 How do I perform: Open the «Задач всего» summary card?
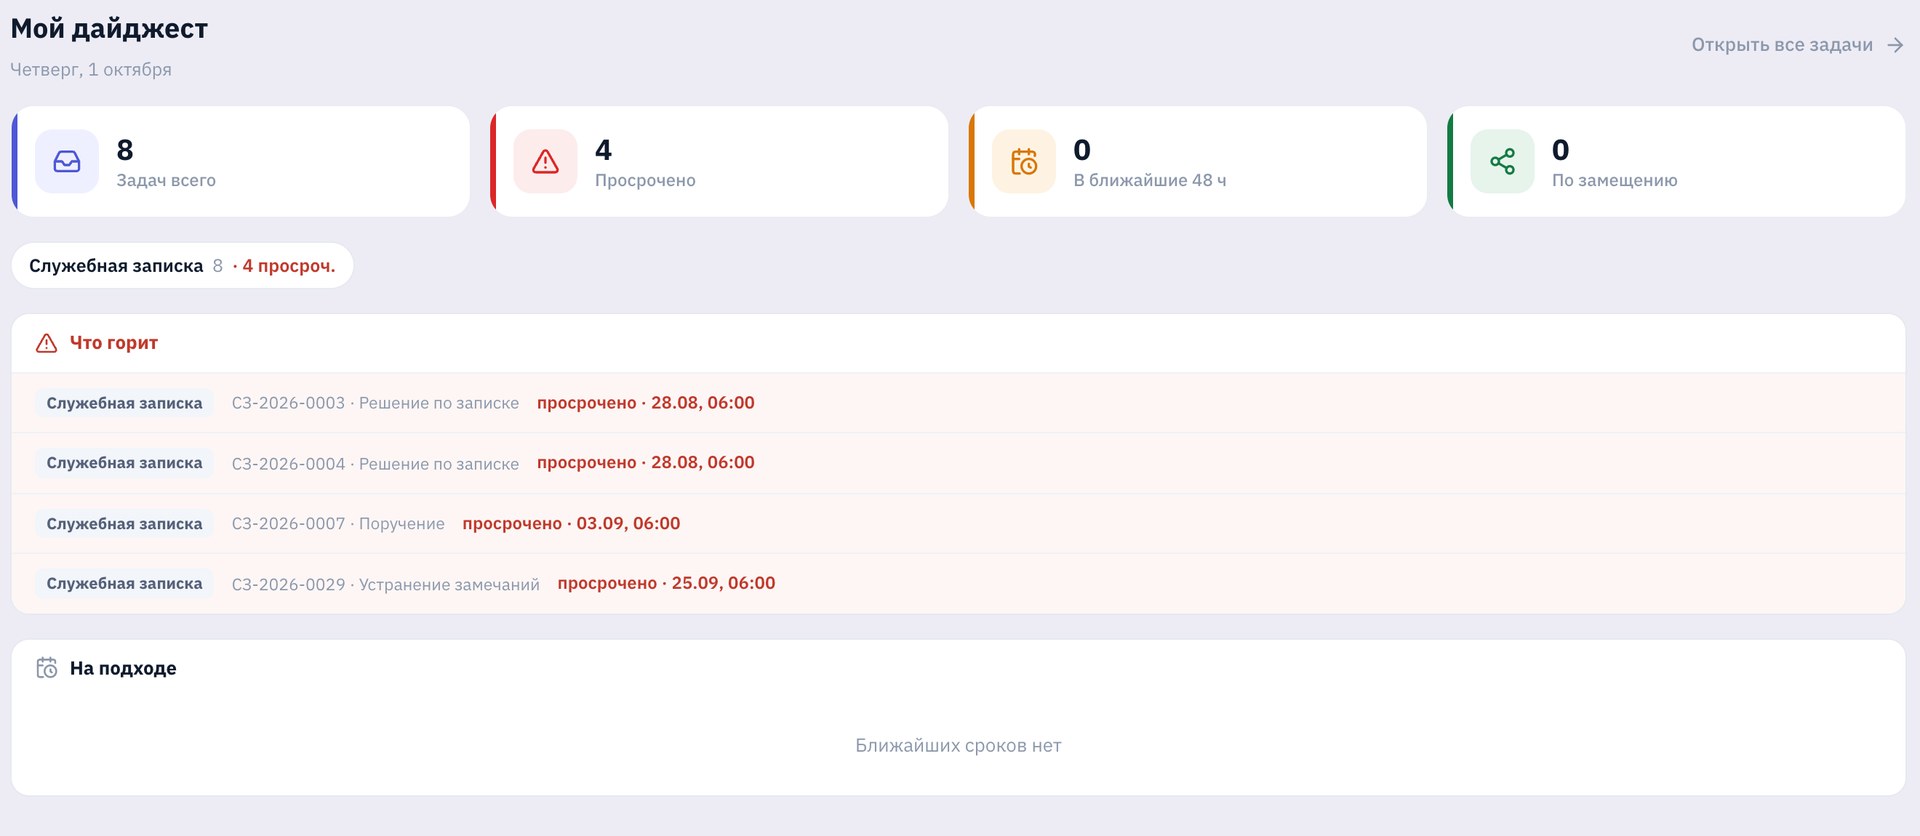pos(241,161)
